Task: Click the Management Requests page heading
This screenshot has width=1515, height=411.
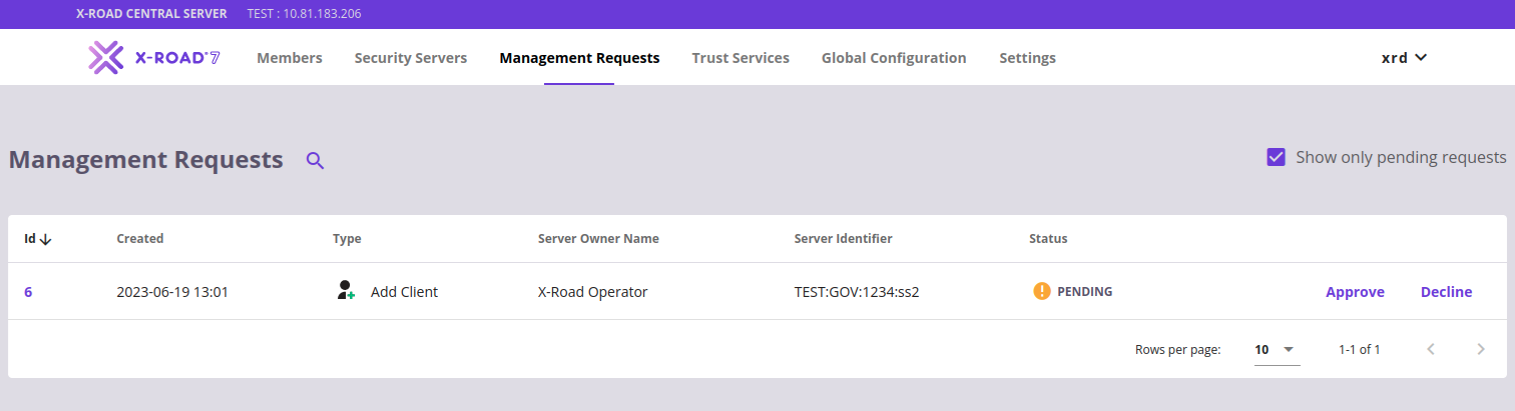Action: pyautogui.click(x=146, y=159)
